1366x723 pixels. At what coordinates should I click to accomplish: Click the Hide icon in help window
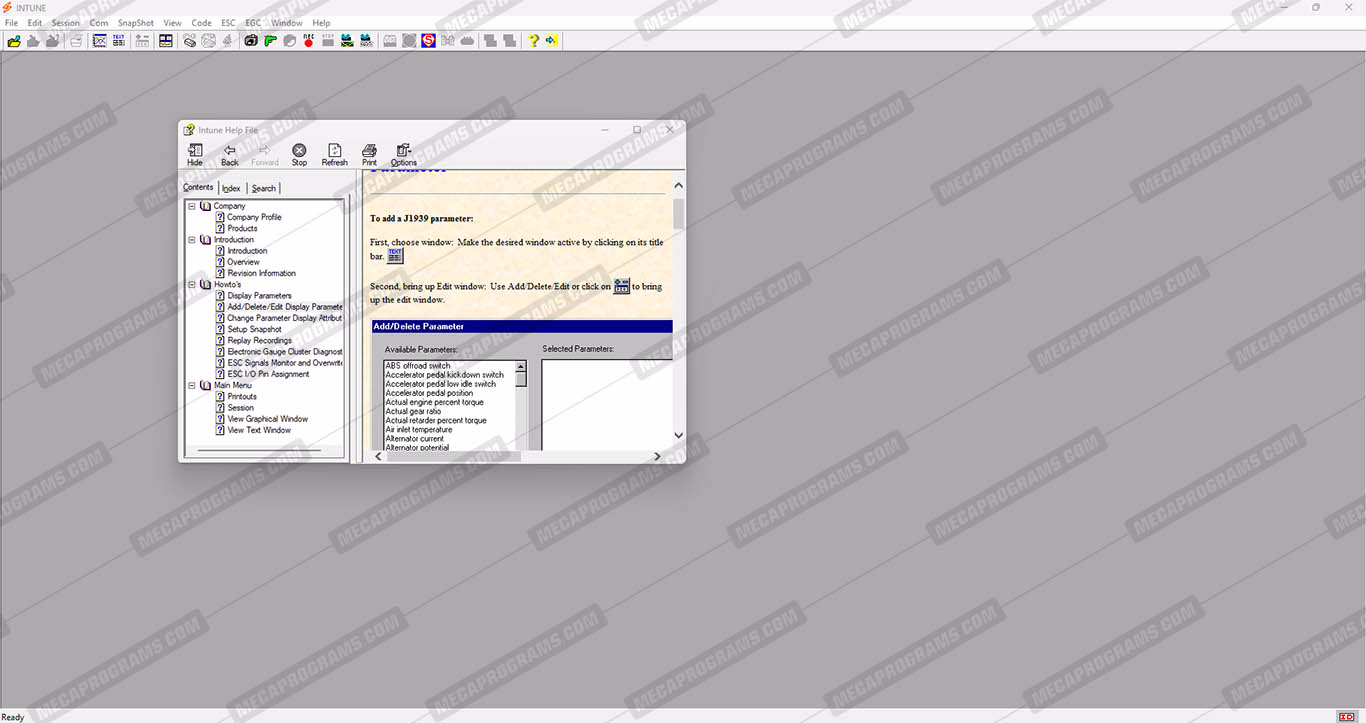click(195, 155)
